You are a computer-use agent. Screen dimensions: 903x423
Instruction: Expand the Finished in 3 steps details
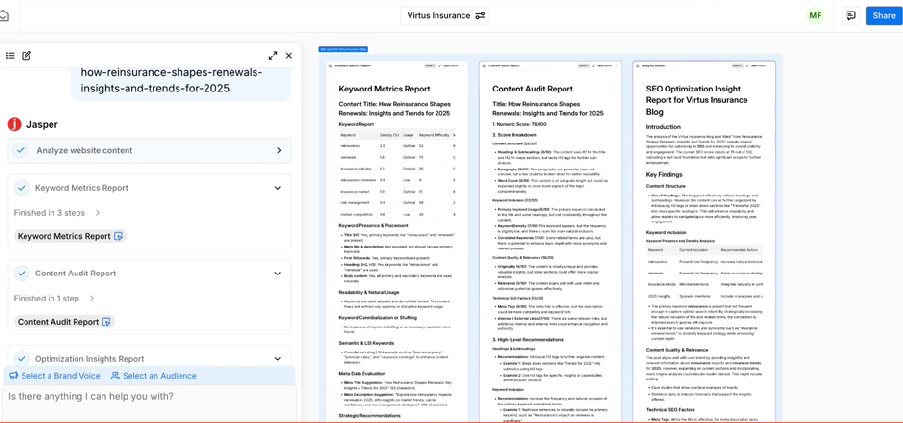[x=57, y=213]
